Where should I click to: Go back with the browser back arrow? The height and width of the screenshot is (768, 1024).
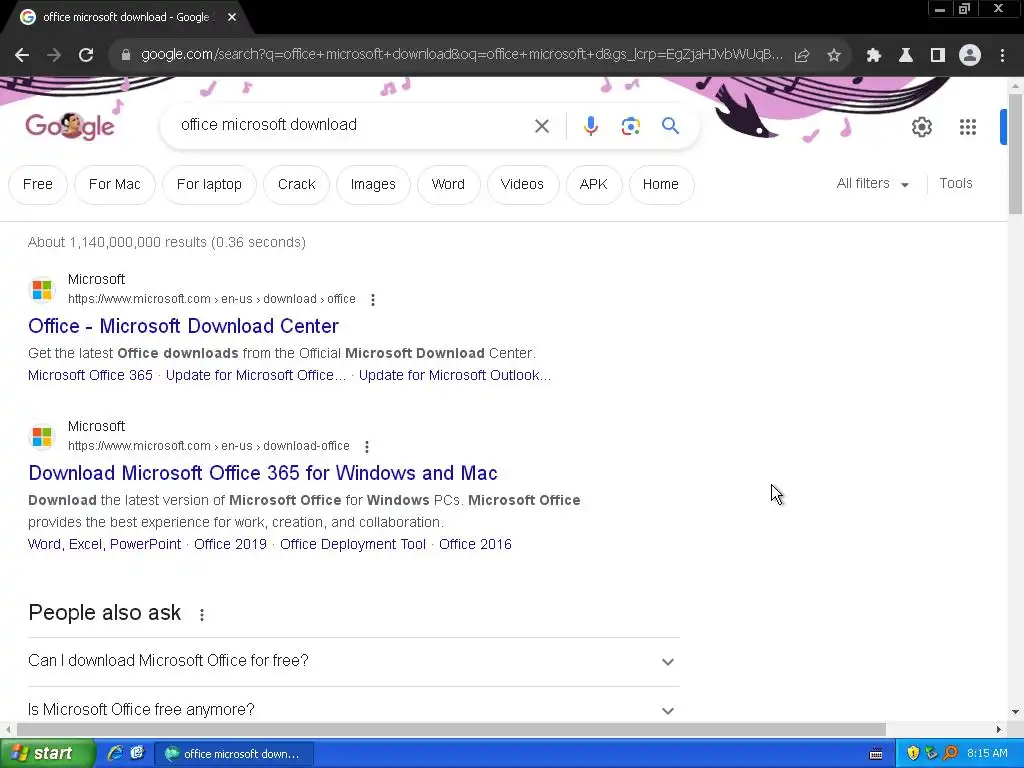click(22, 56)
